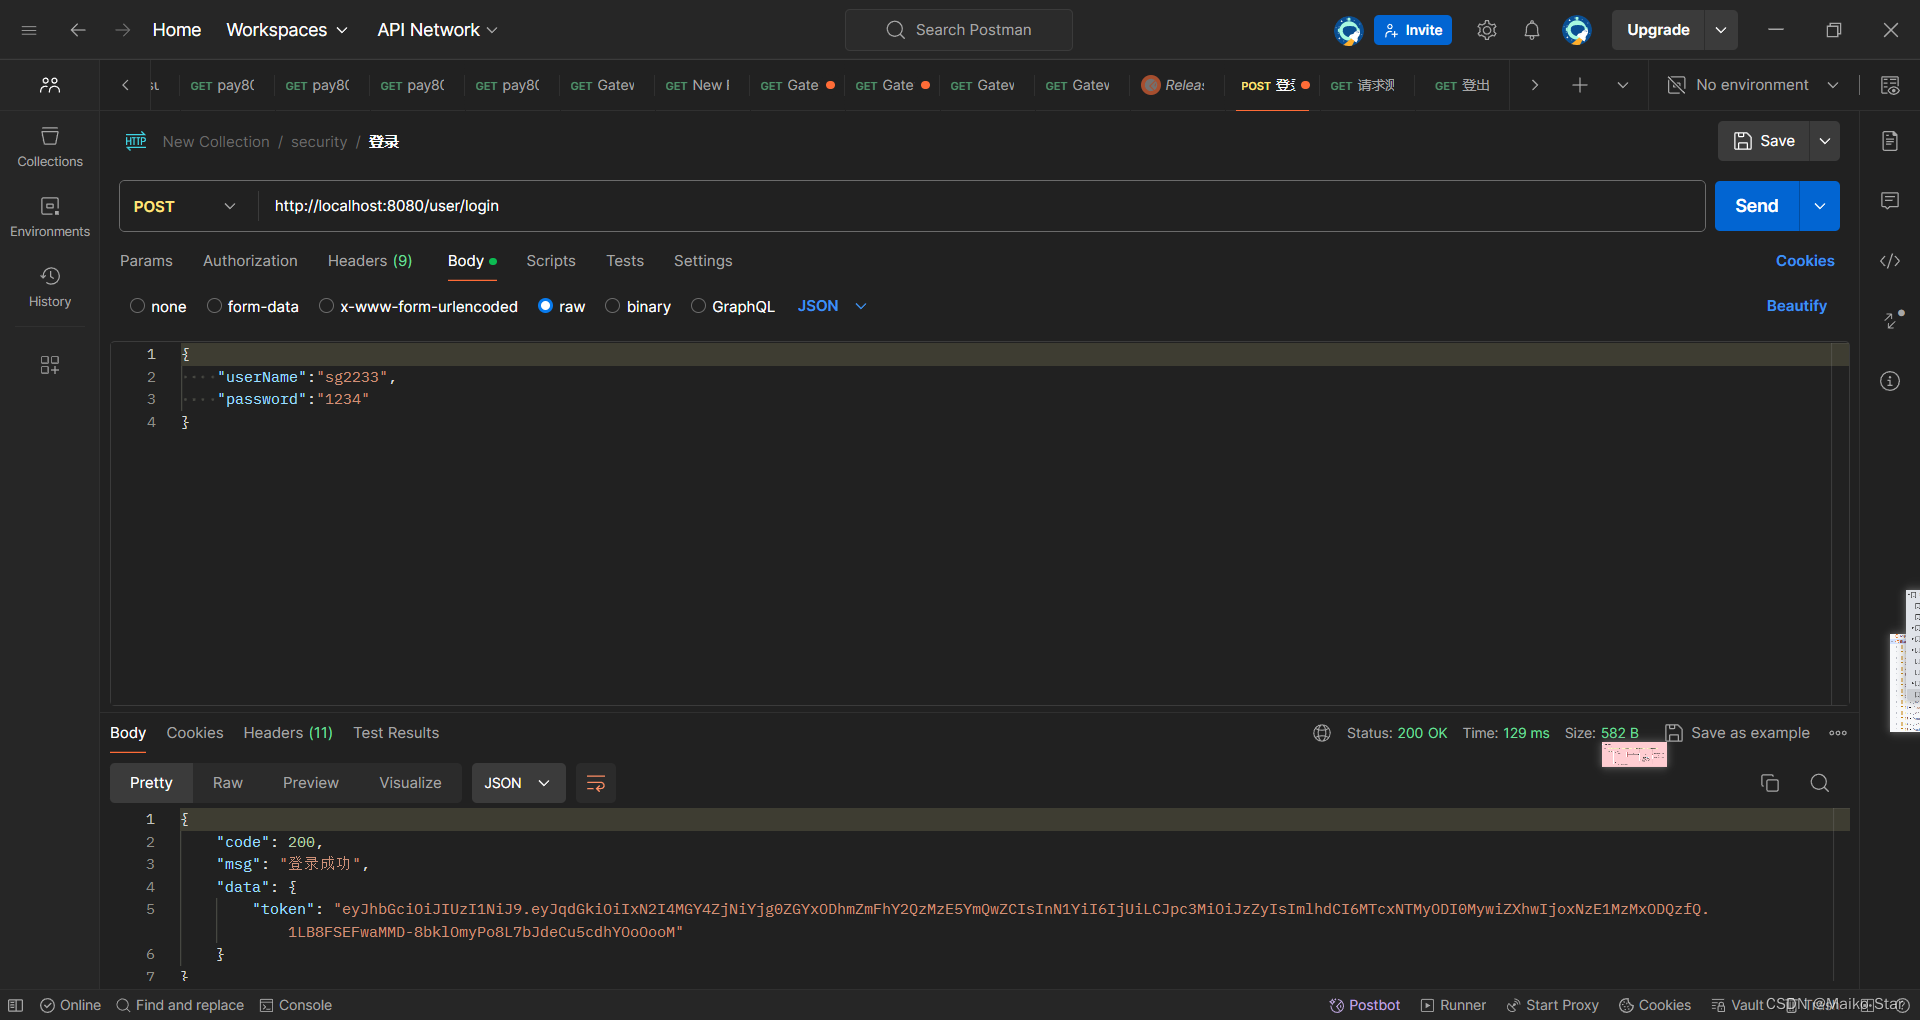1920x1020 pixels.
Task: Open response Headers (11) tab
Action: pos(288,733)
